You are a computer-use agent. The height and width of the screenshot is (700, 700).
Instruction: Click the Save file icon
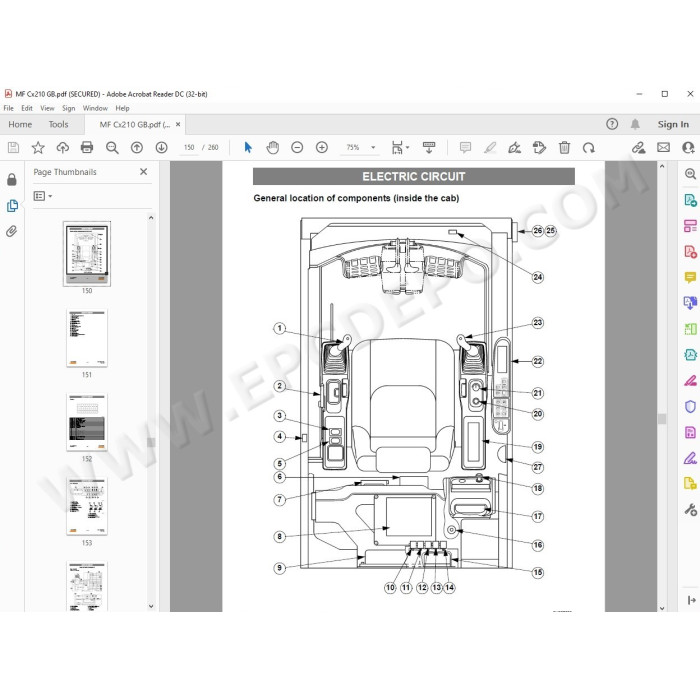pyautogui.click(x=13, y=147)
